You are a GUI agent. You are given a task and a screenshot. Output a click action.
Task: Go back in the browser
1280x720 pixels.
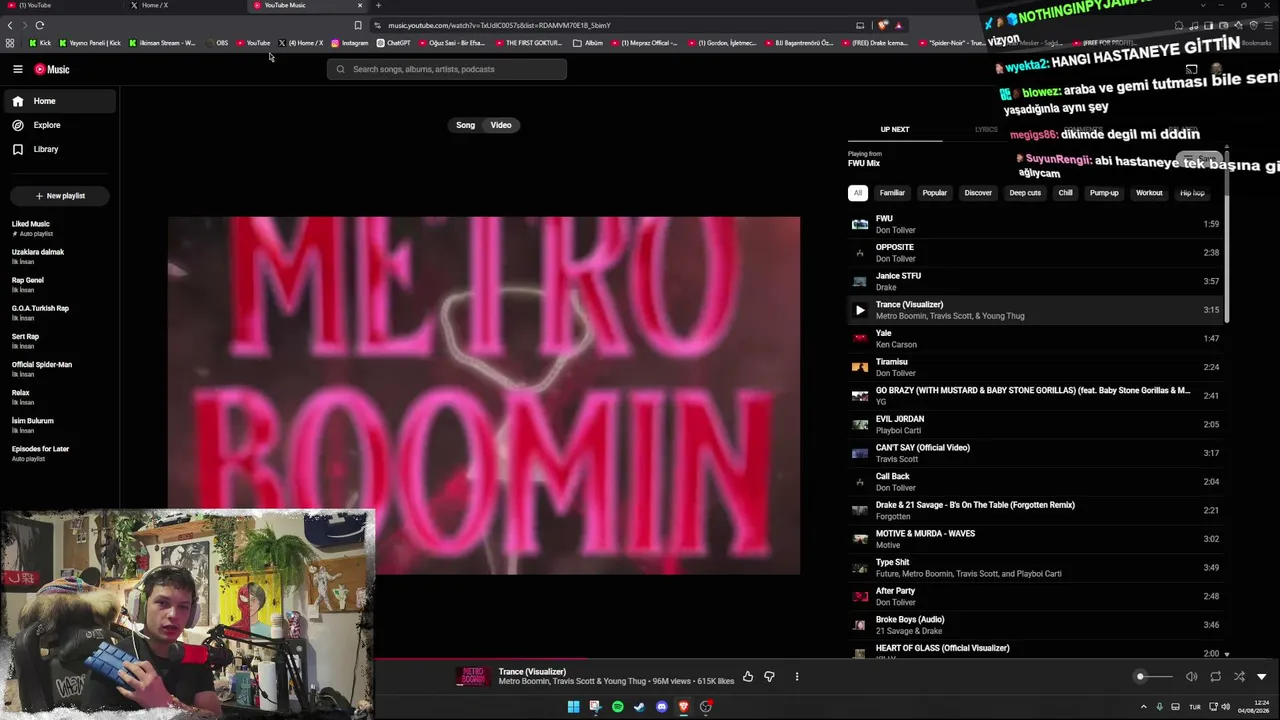[10, 25]
